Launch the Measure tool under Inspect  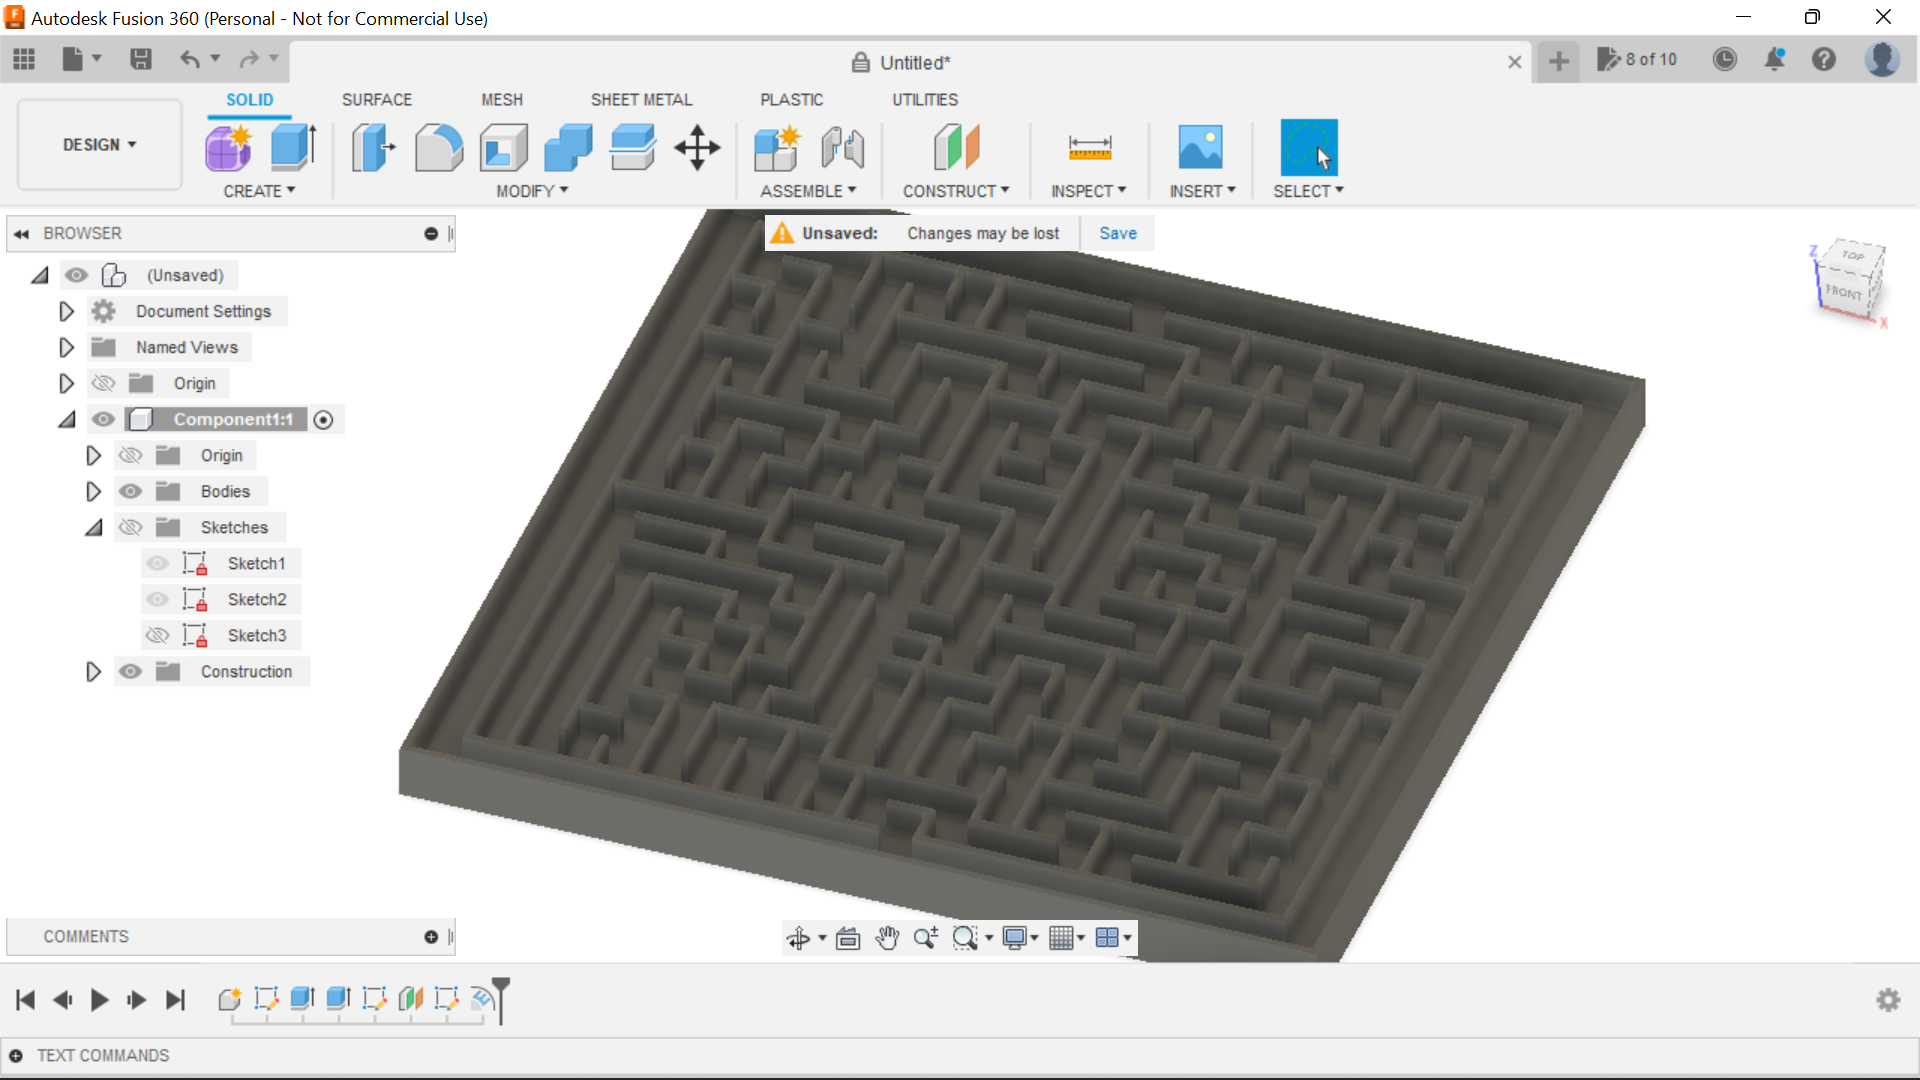[x=1090, y=147]
